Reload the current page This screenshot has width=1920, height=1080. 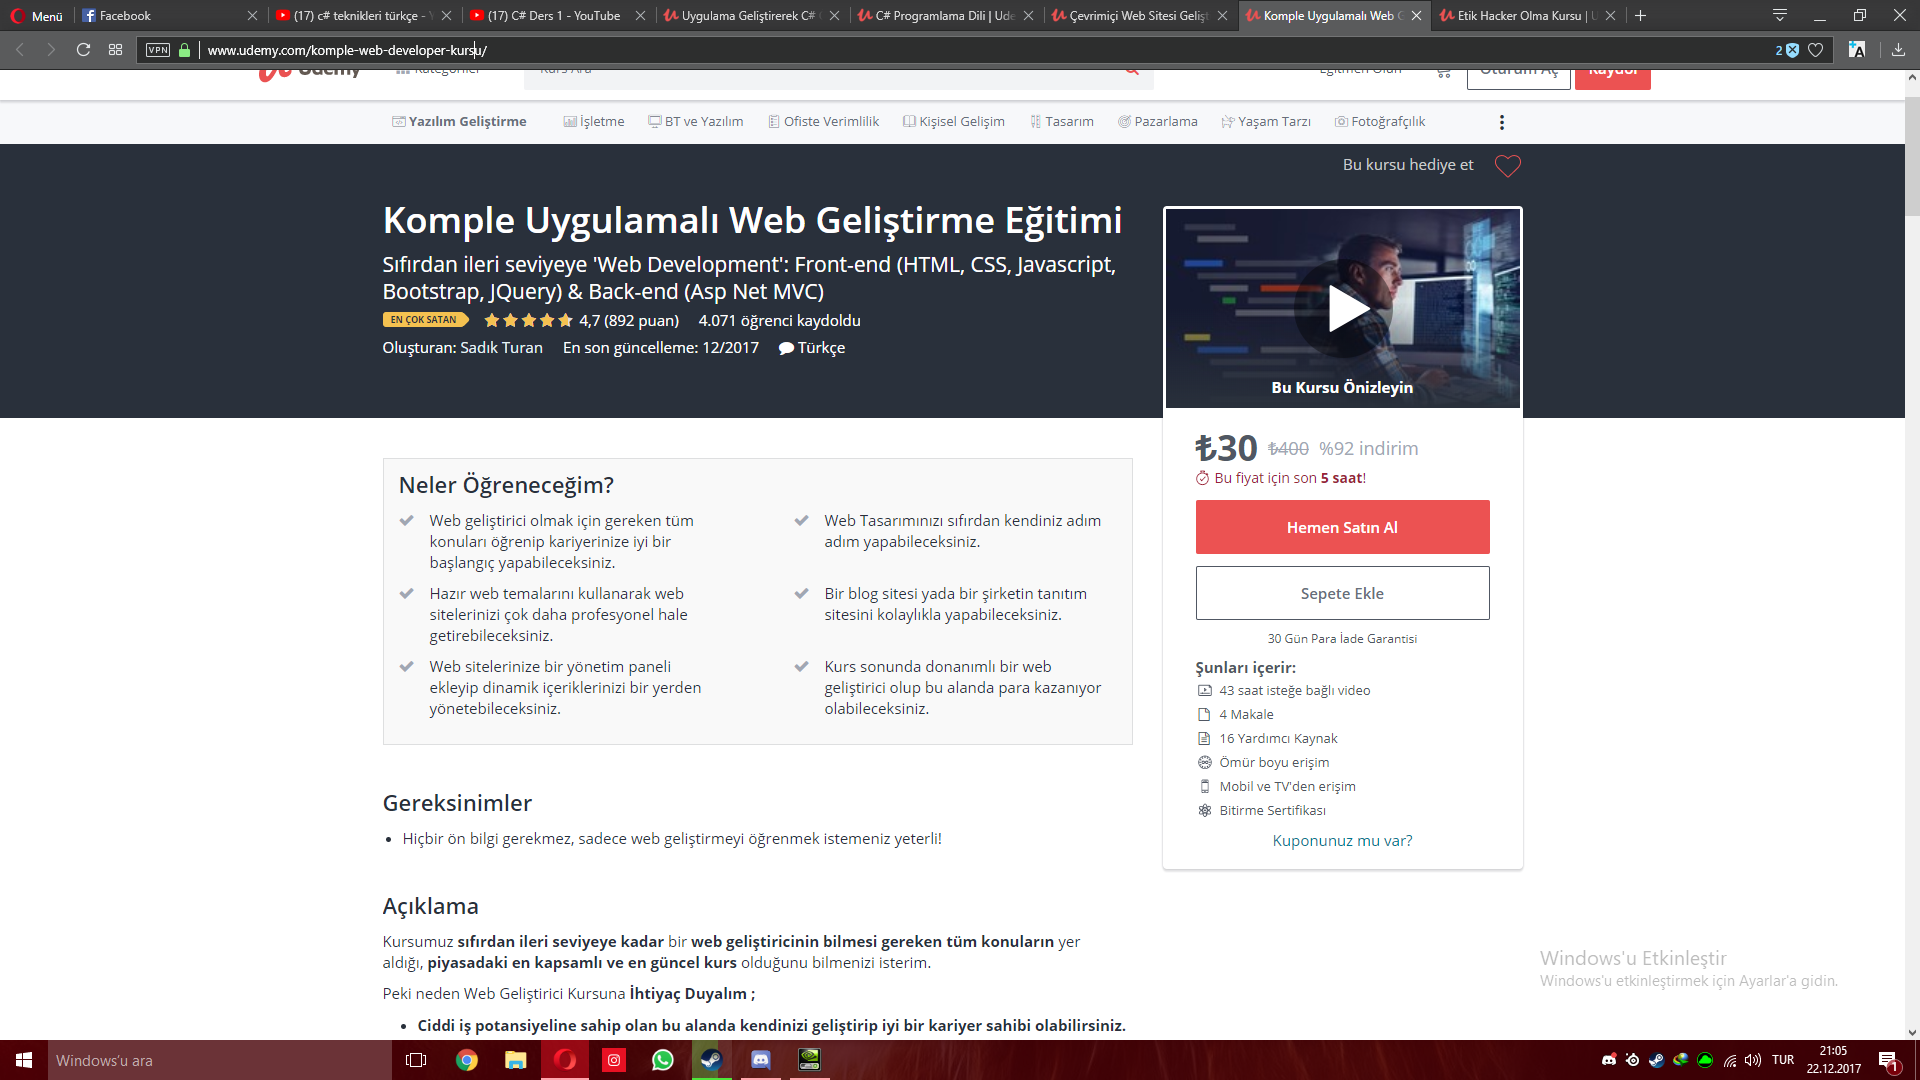(x=84, y=50)
